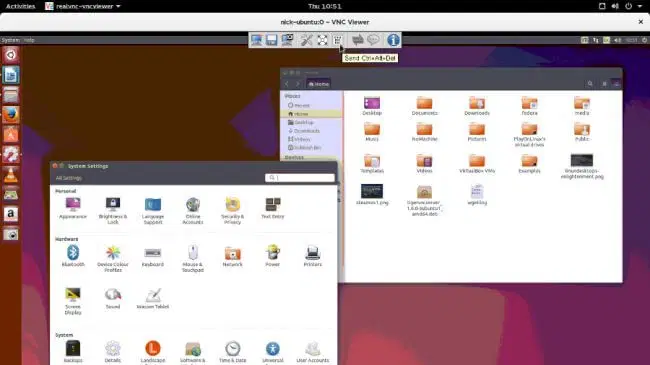
Task: Open Appearance in System Settings
Action: point(73,208)
